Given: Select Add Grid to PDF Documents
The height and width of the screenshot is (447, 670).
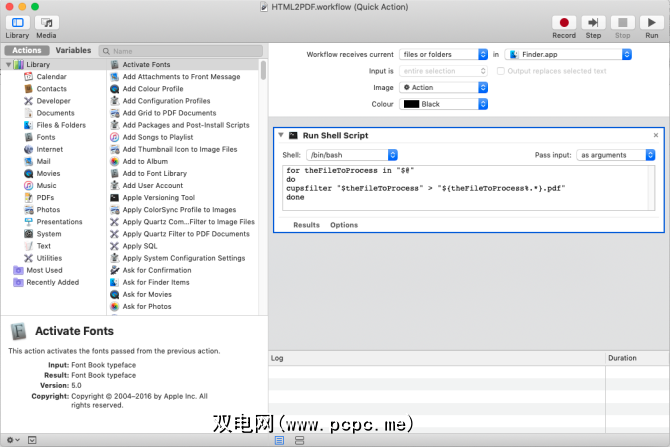Looking at the screenshot, I should (169, 113).
